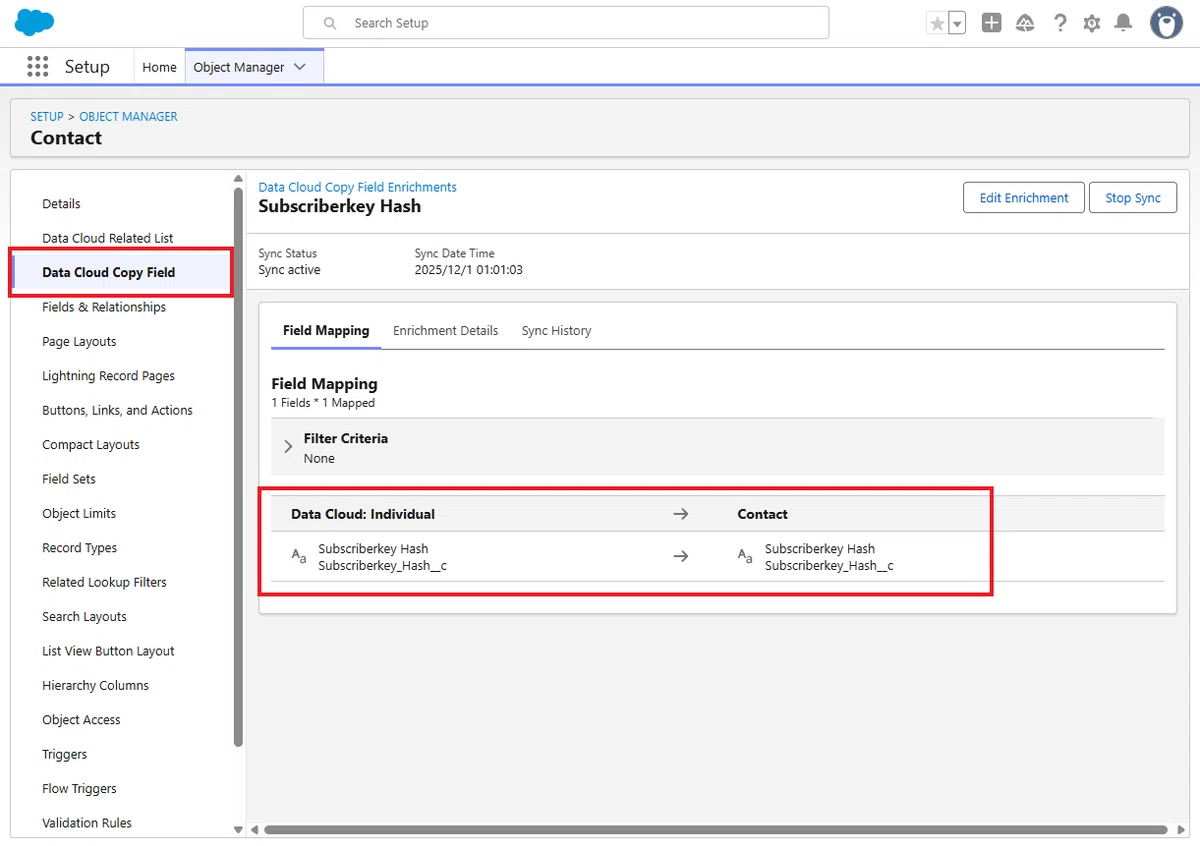Switch to the Enrichment Details tab

(445, 331)
